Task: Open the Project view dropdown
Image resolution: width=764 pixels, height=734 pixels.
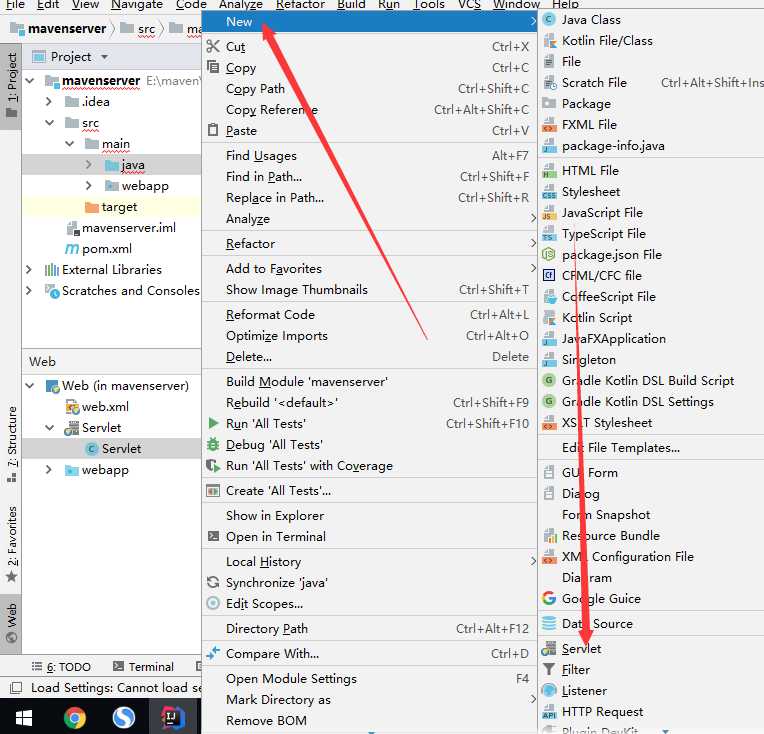Action: click(x=104, y=57)
